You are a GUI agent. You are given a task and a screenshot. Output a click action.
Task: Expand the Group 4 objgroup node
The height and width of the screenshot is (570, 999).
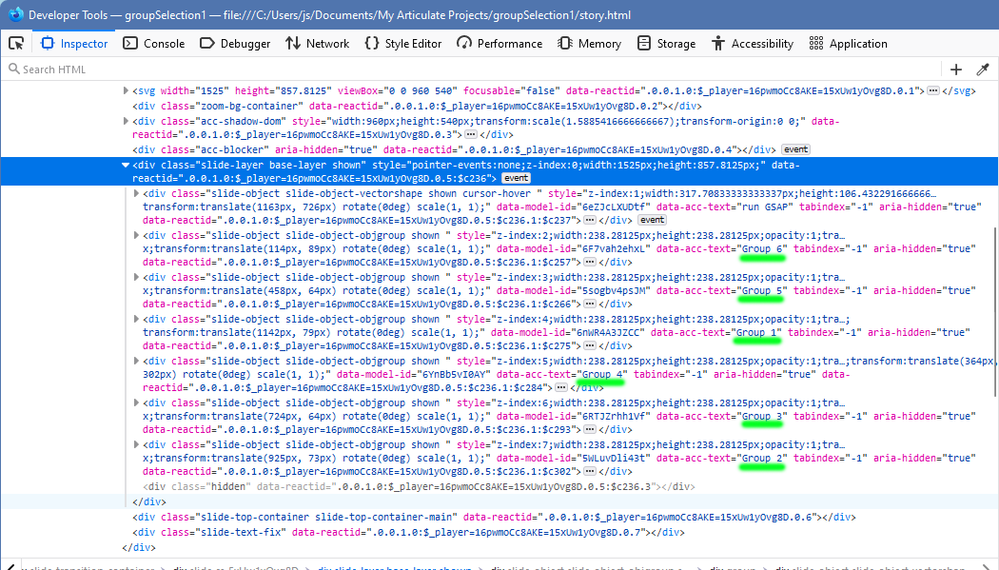(x=136, y=361)
